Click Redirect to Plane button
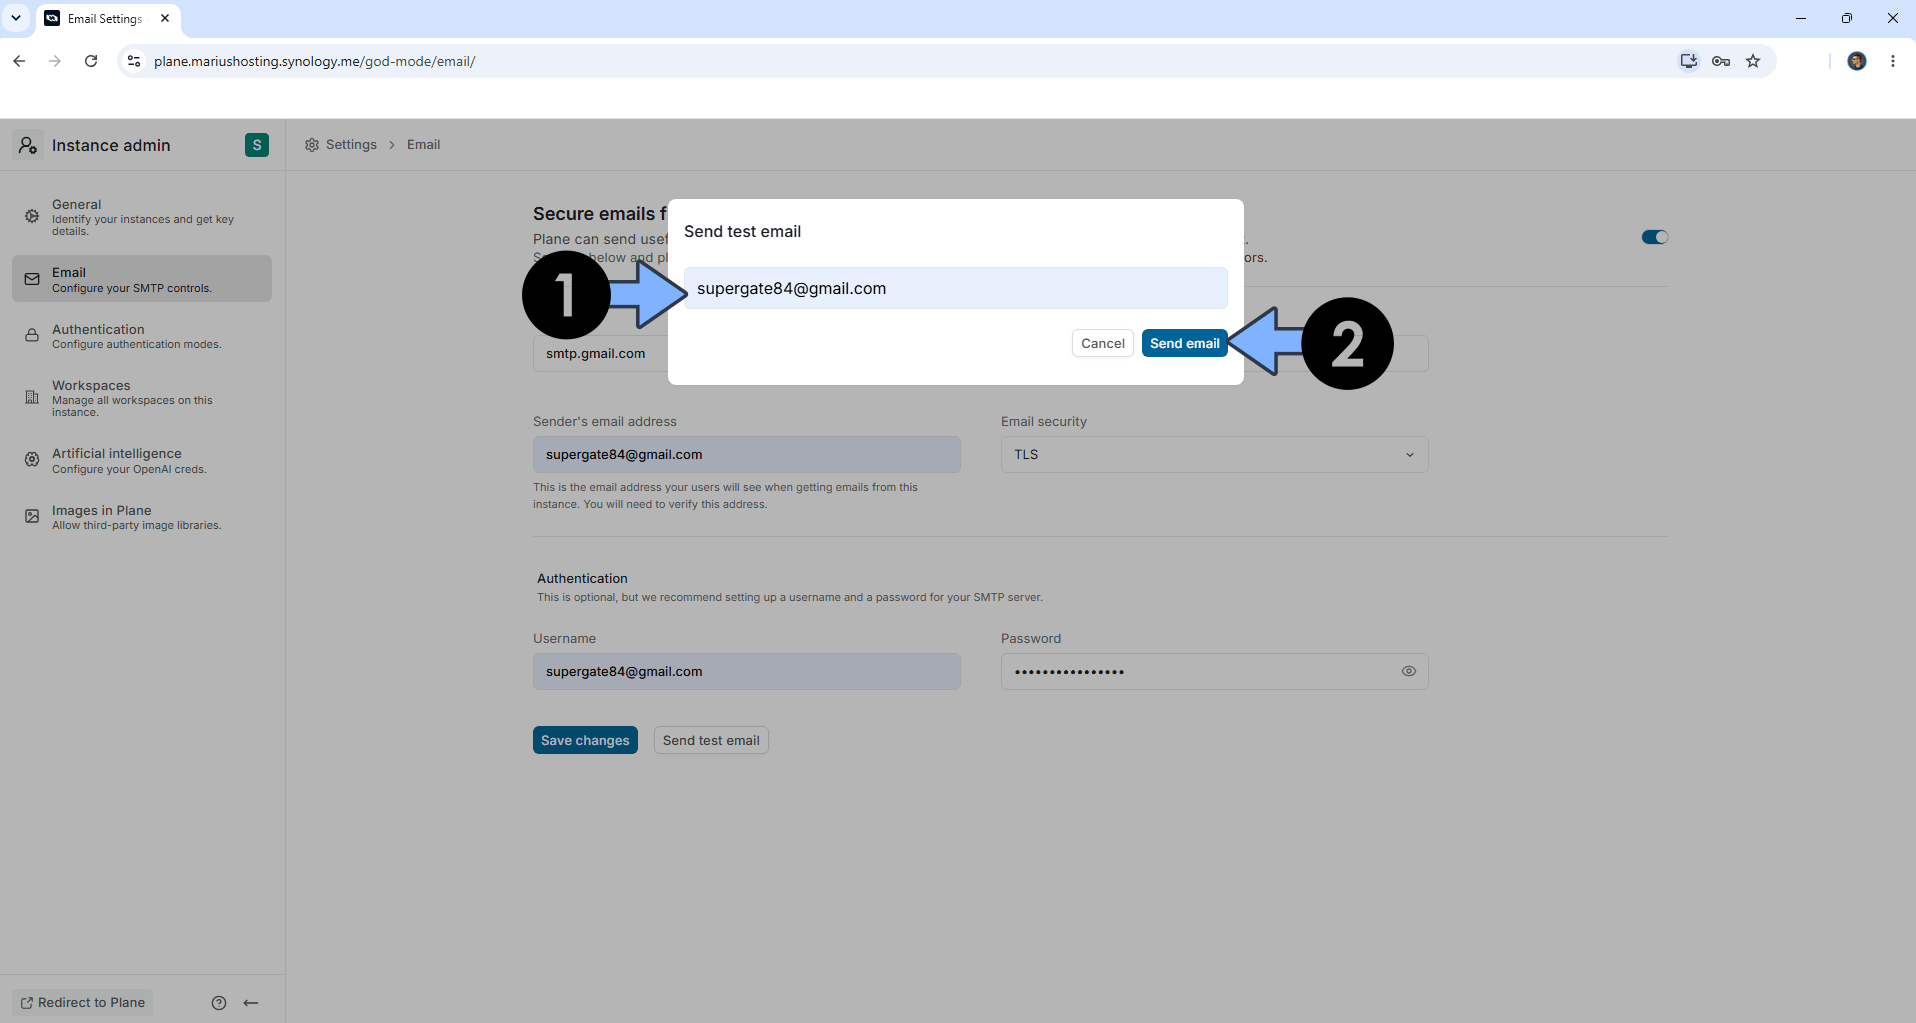The image size is (1916, 1023). click(x=83, y=1002)
